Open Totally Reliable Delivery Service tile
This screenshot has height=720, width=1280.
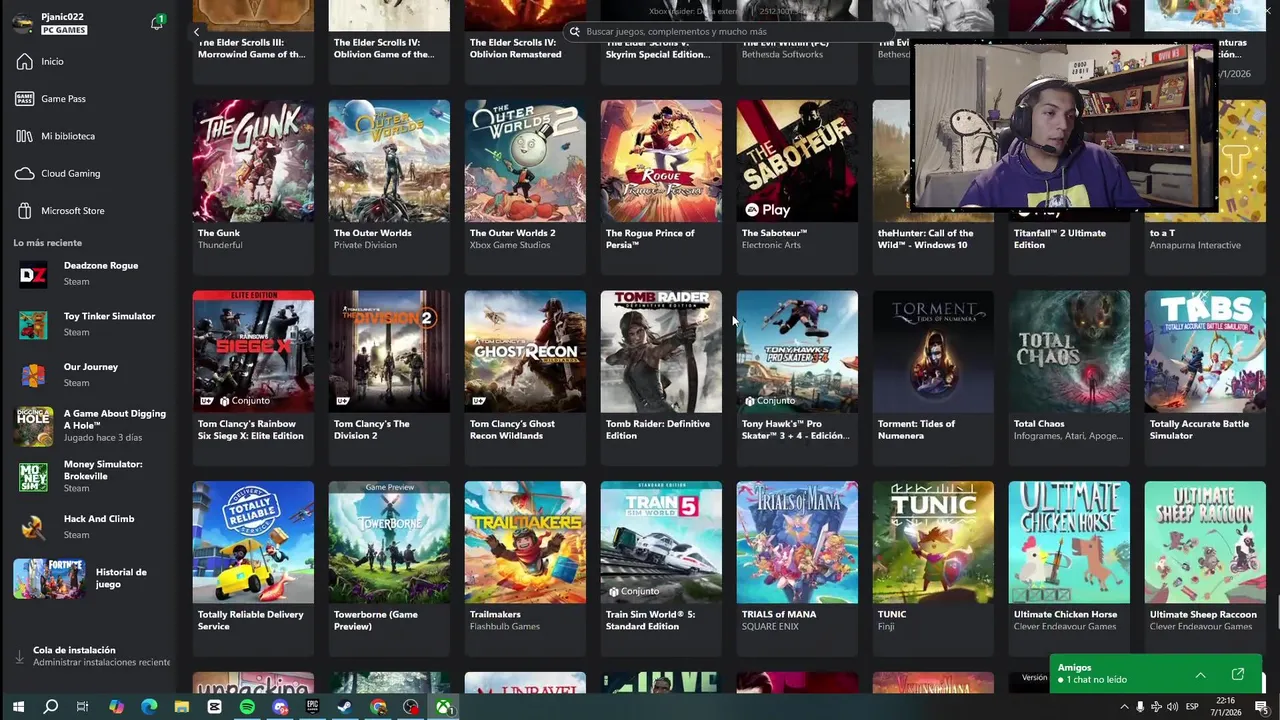(253, 568)
